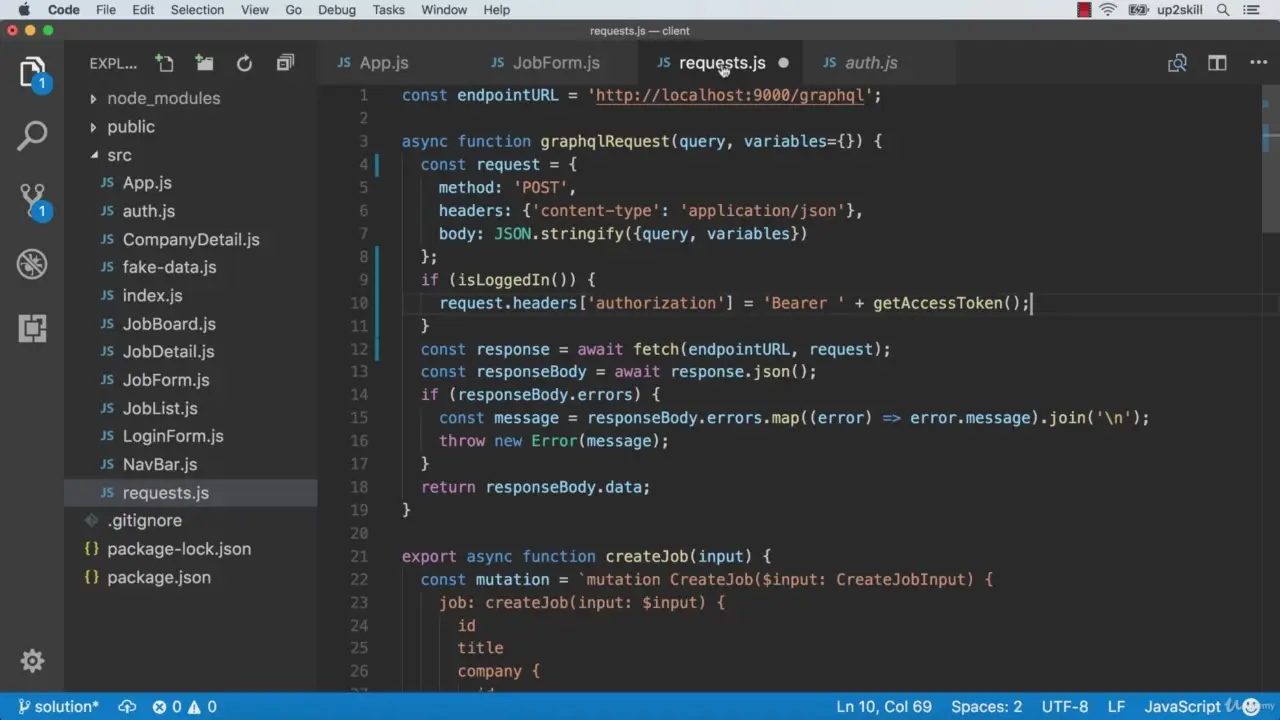Open the Selection menu
Image resolution: width=1280 pixels, height=720 pixels.
click(197, 10)
